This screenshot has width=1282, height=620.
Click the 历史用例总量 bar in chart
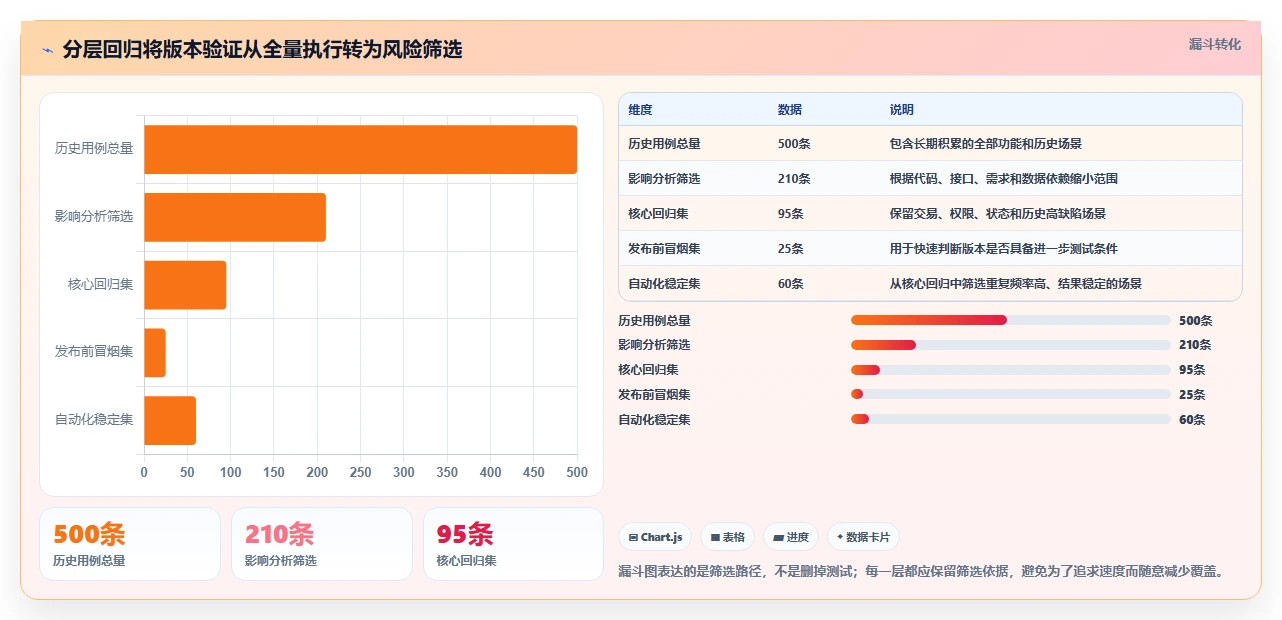pyautogui.click(x=360, y=149)
